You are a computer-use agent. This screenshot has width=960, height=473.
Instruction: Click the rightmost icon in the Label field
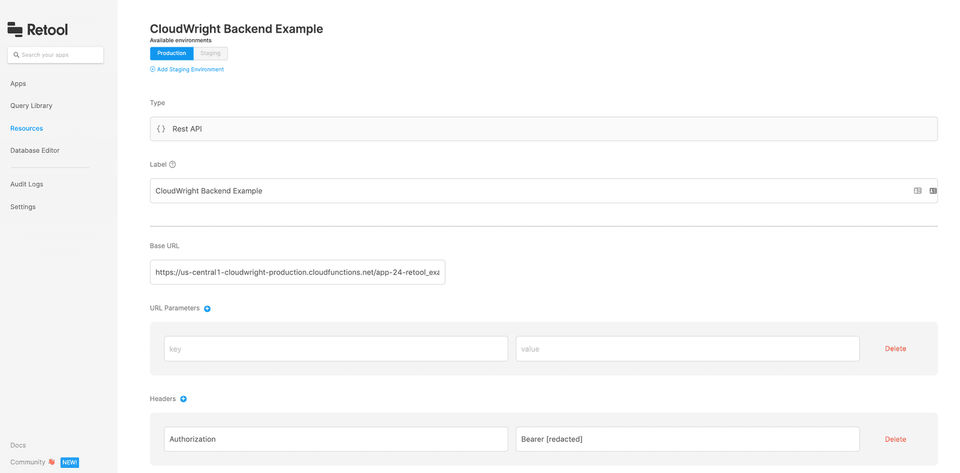(x=932, y=190)
